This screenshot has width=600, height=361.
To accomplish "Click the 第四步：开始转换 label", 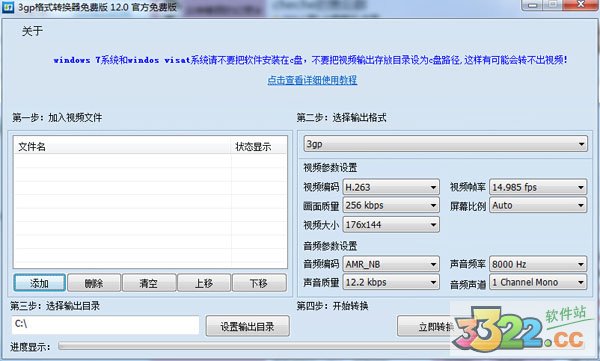I will click(x=333, y=305).
